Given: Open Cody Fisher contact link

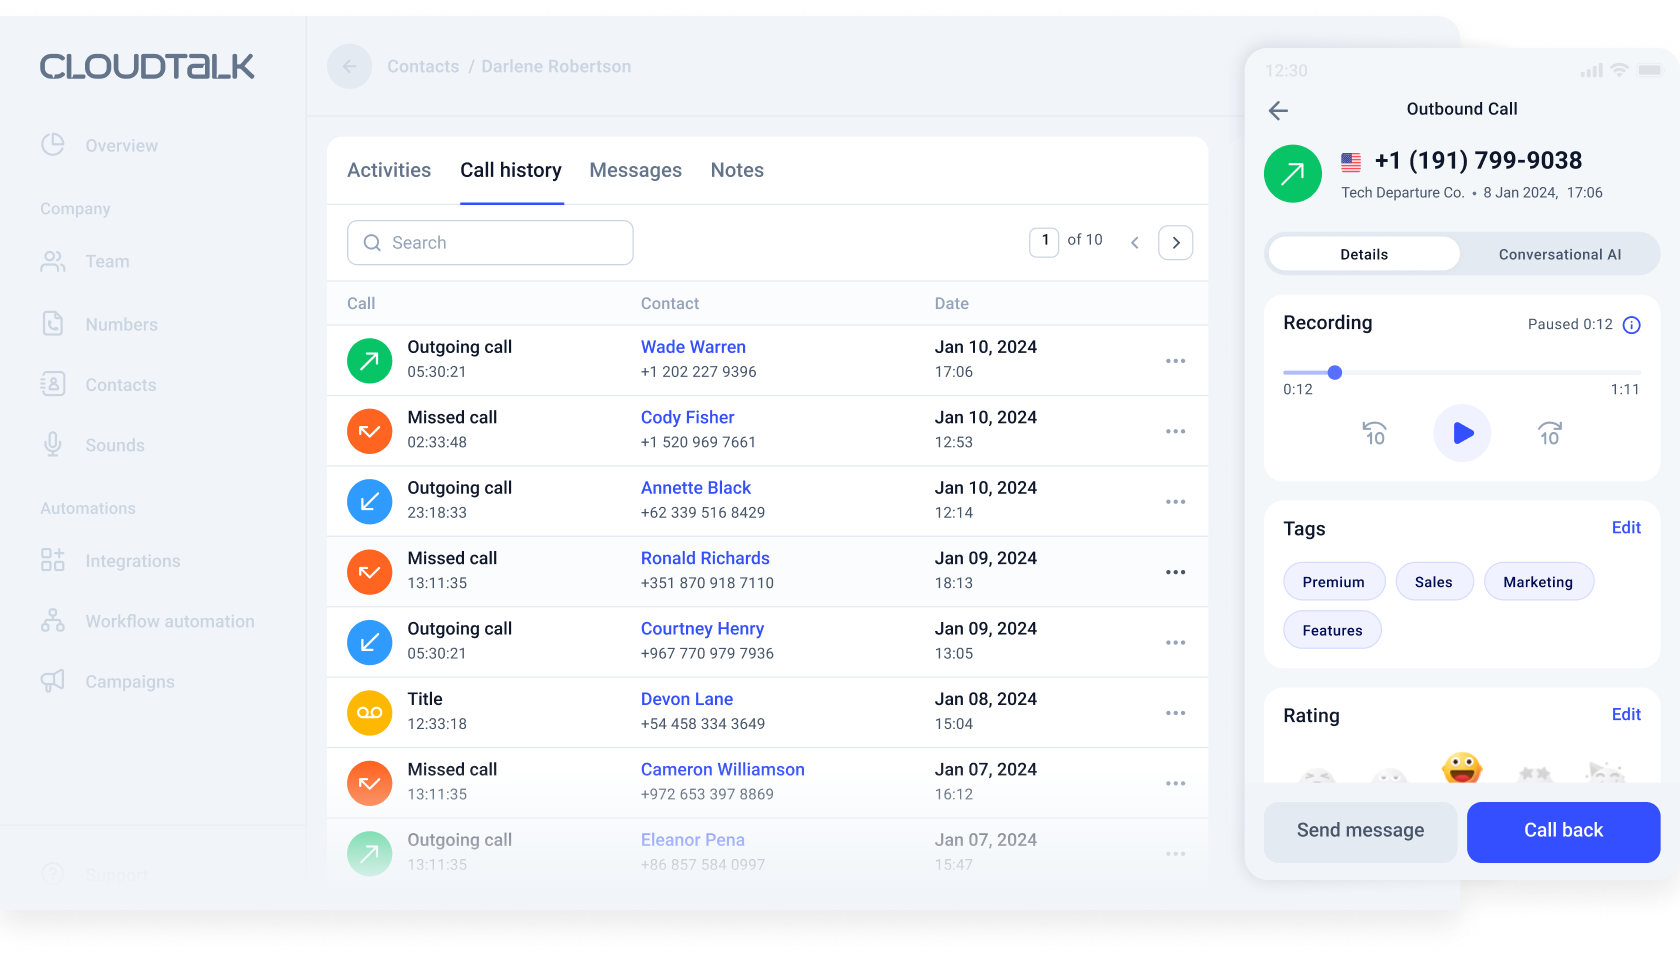Looking at the screenshot, I should (687, 418).
